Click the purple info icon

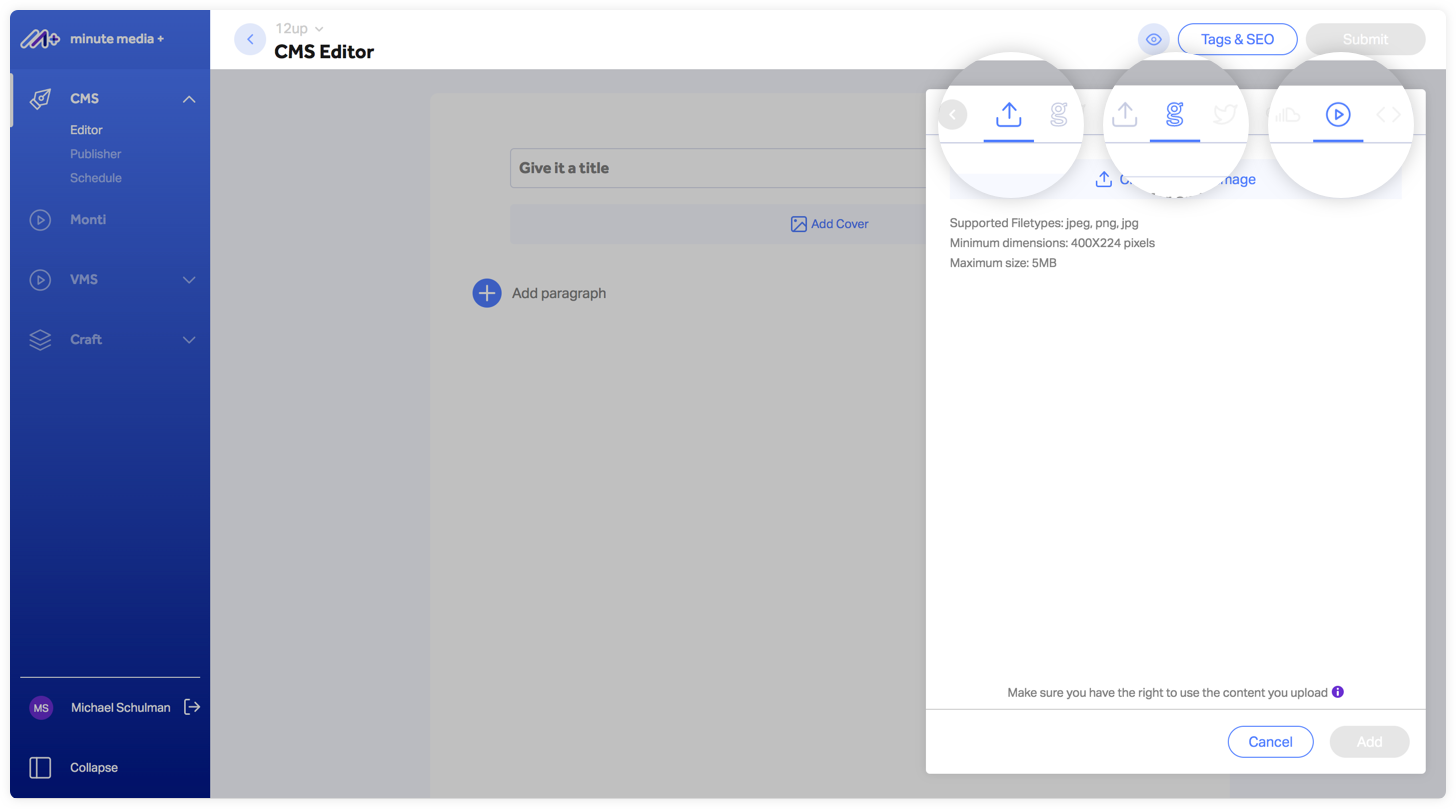tap(1338, 692)
